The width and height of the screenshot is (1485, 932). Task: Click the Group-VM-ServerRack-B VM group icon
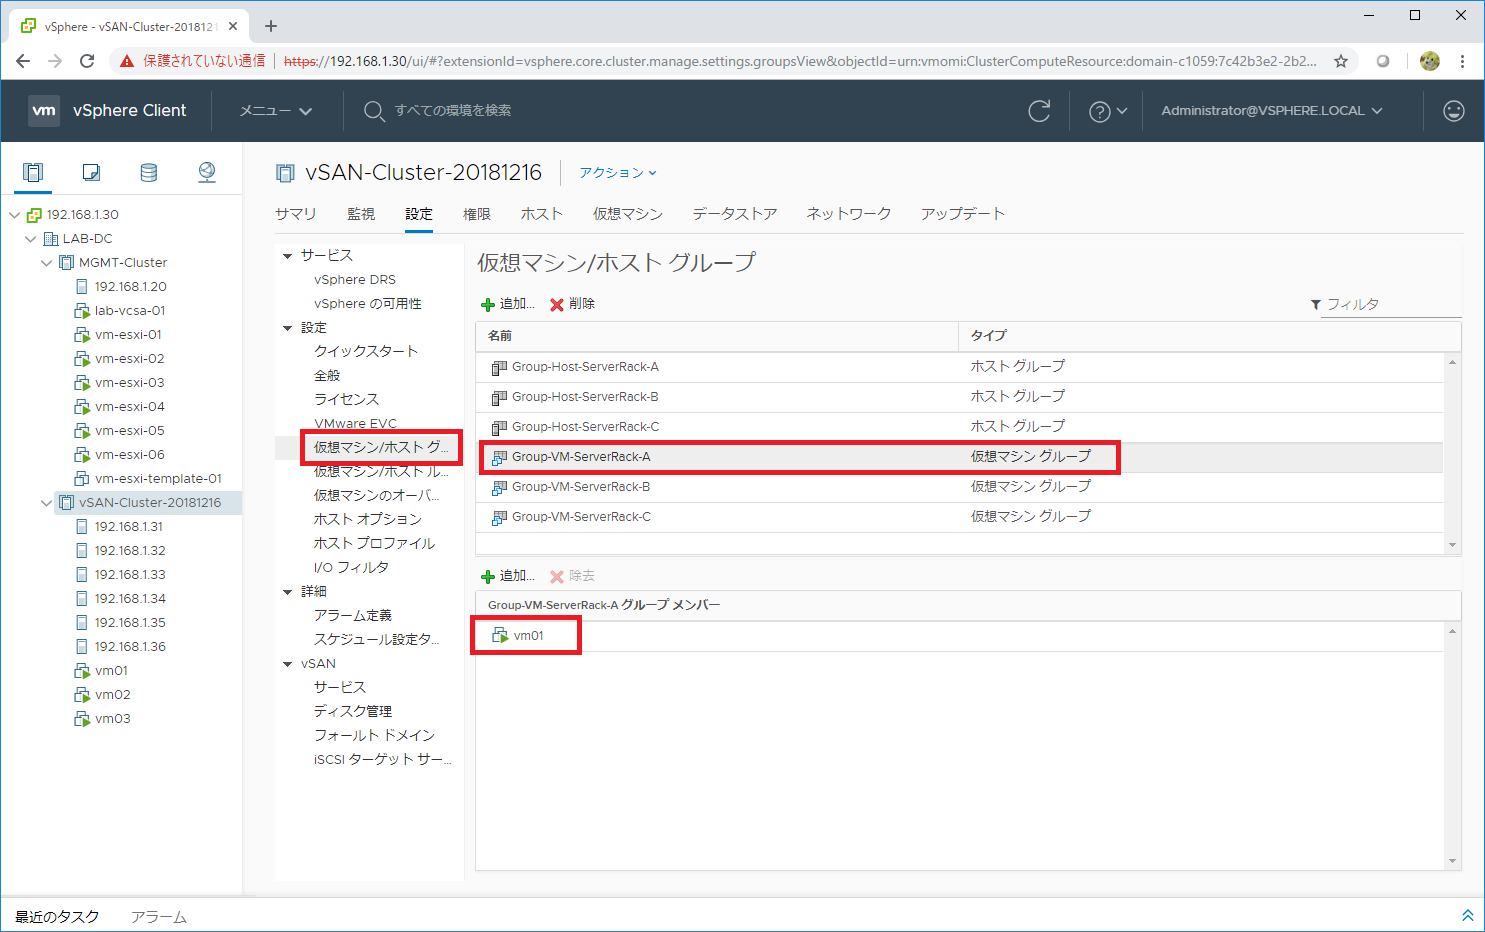point(499,487)
